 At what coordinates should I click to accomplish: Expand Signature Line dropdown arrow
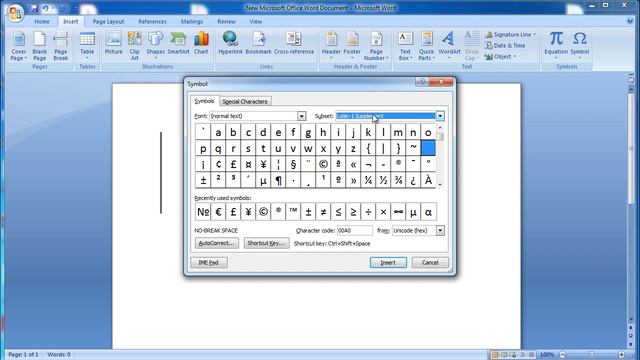pos(534,35)
